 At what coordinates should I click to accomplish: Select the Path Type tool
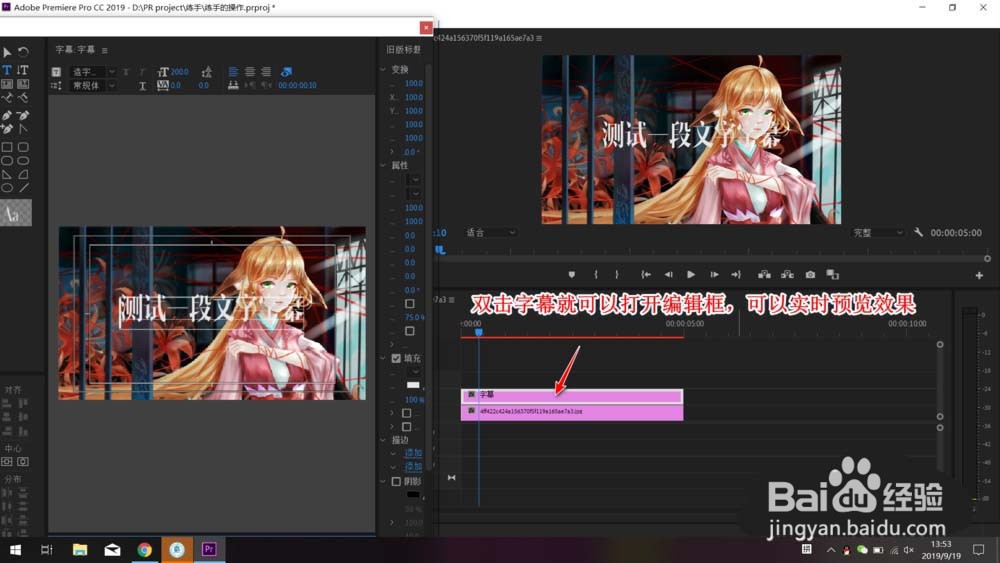(x=7, y=98)
